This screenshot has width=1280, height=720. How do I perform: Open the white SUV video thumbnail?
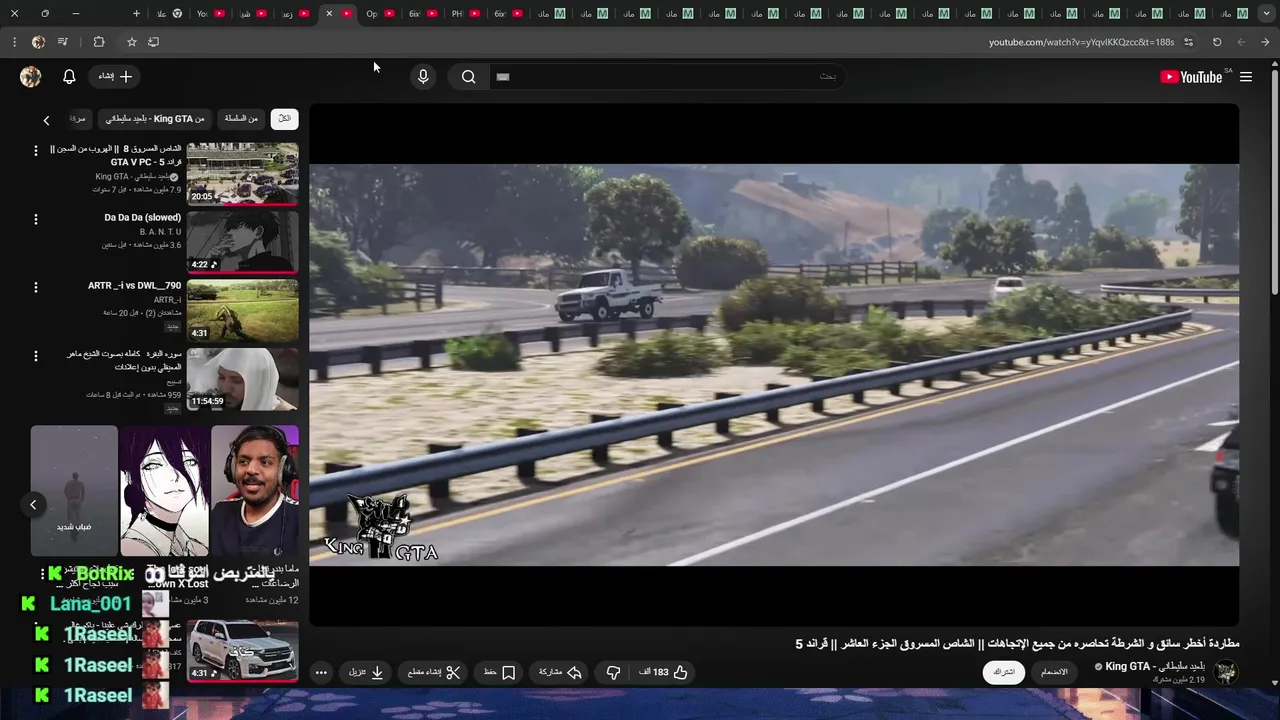point(243,650)
